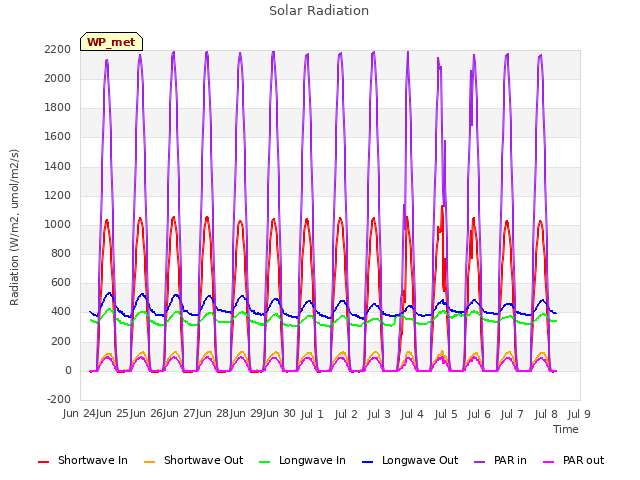The height and width of the screenshot is (480, 640).
Task: Click the -200 y-axis tick label
Action: 59,400
